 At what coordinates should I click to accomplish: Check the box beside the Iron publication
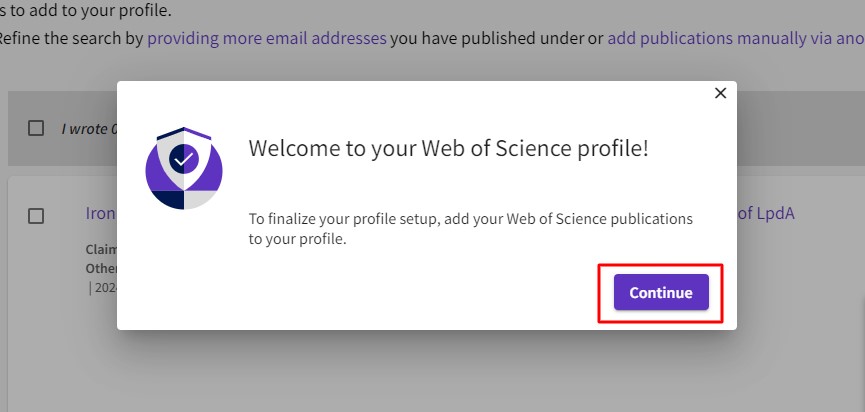pyautogui.click(x=36, y=215)
